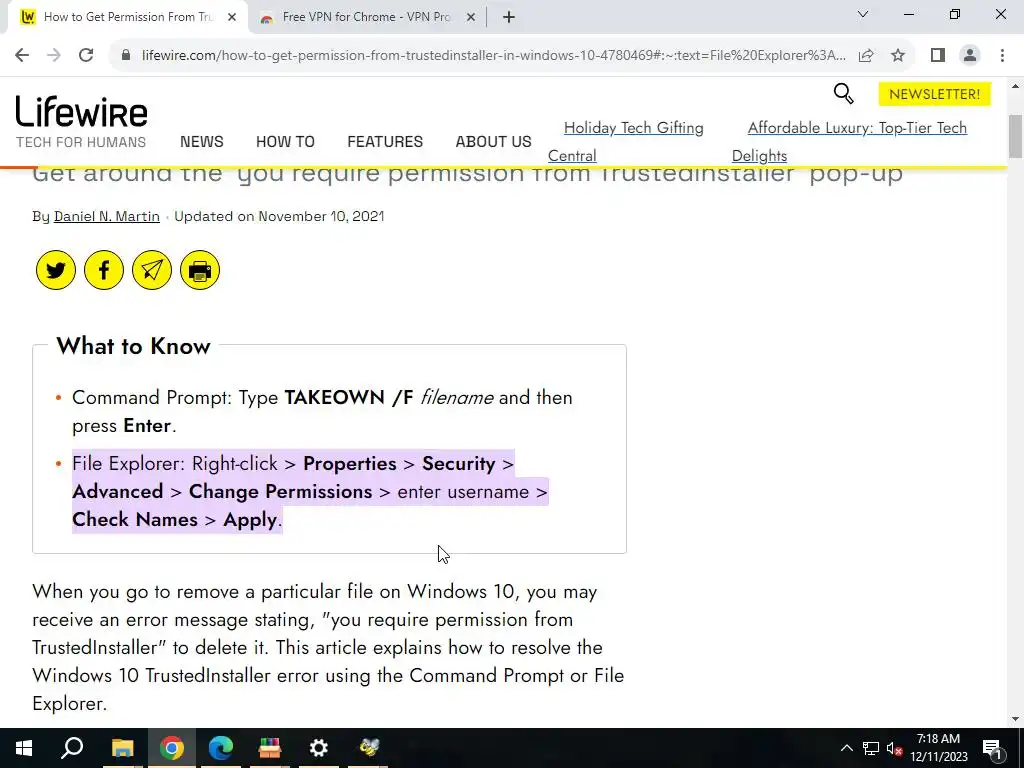Viewport: 1024px width, 768px height.
Task: Open notification center icon
Action: tap(992, 748)
